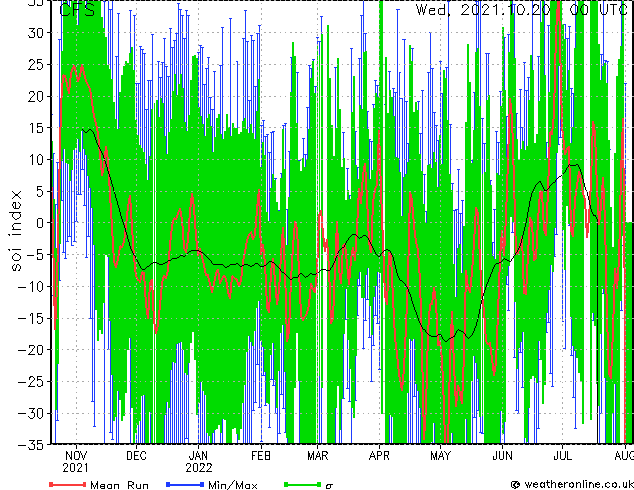Click the DEC month label
Viewport: 634px width, 490px height.
click(136, 456)
